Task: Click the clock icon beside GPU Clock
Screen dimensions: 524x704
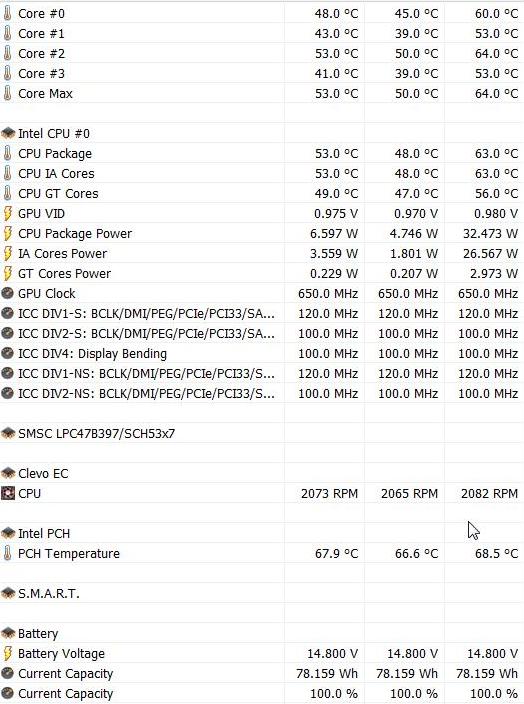Action: (7, 294)
